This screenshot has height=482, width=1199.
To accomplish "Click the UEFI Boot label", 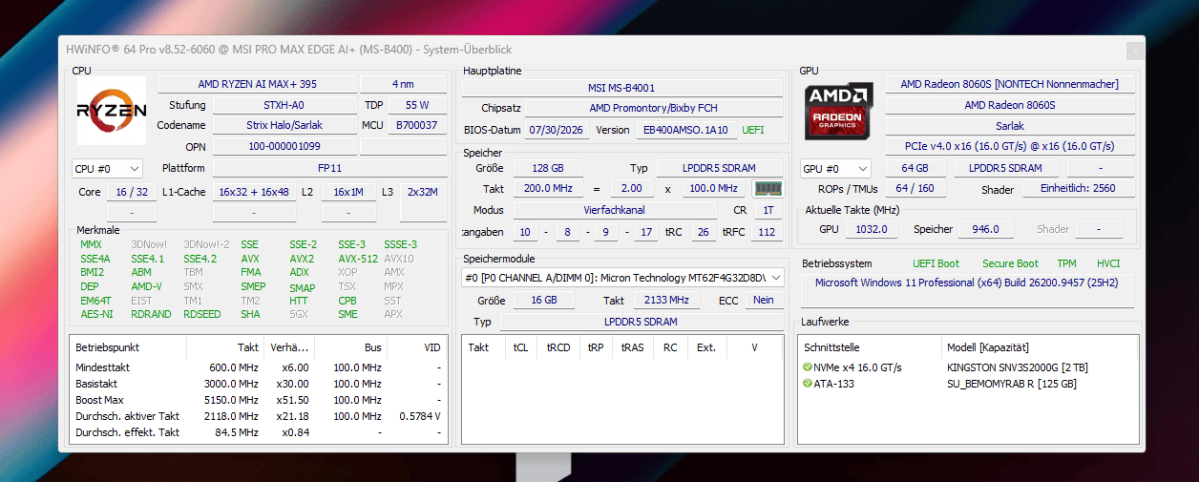I will [x=936, y=263].
